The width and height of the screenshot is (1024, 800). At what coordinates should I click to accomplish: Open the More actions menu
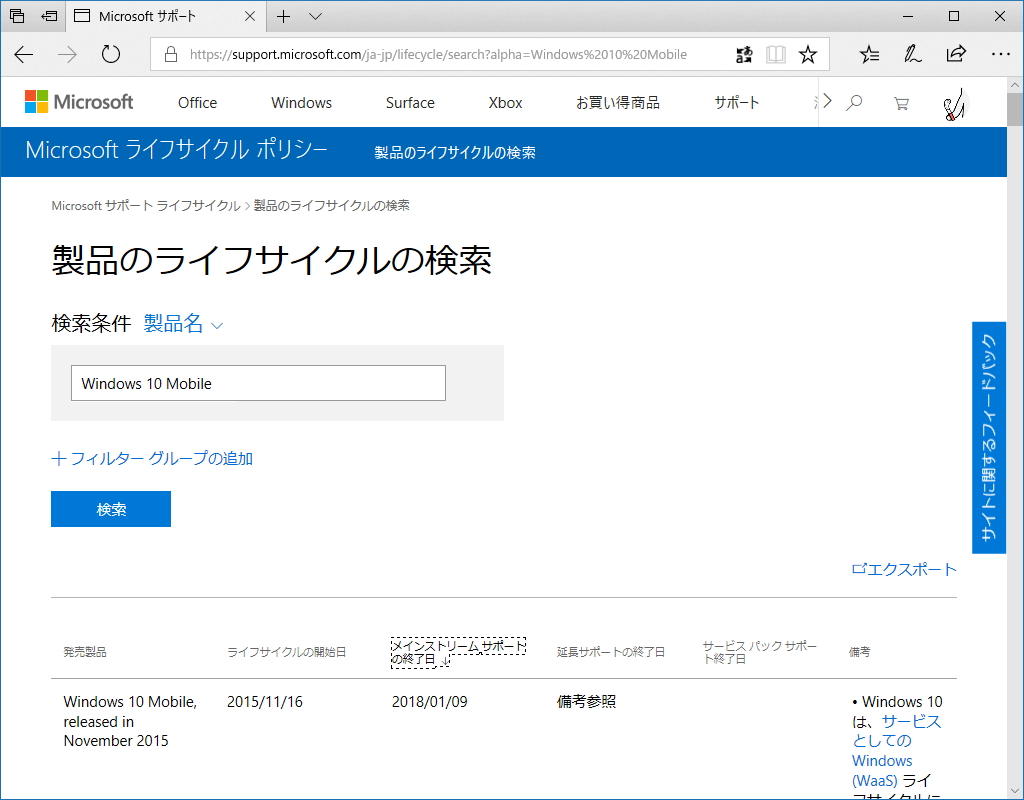1000,54
